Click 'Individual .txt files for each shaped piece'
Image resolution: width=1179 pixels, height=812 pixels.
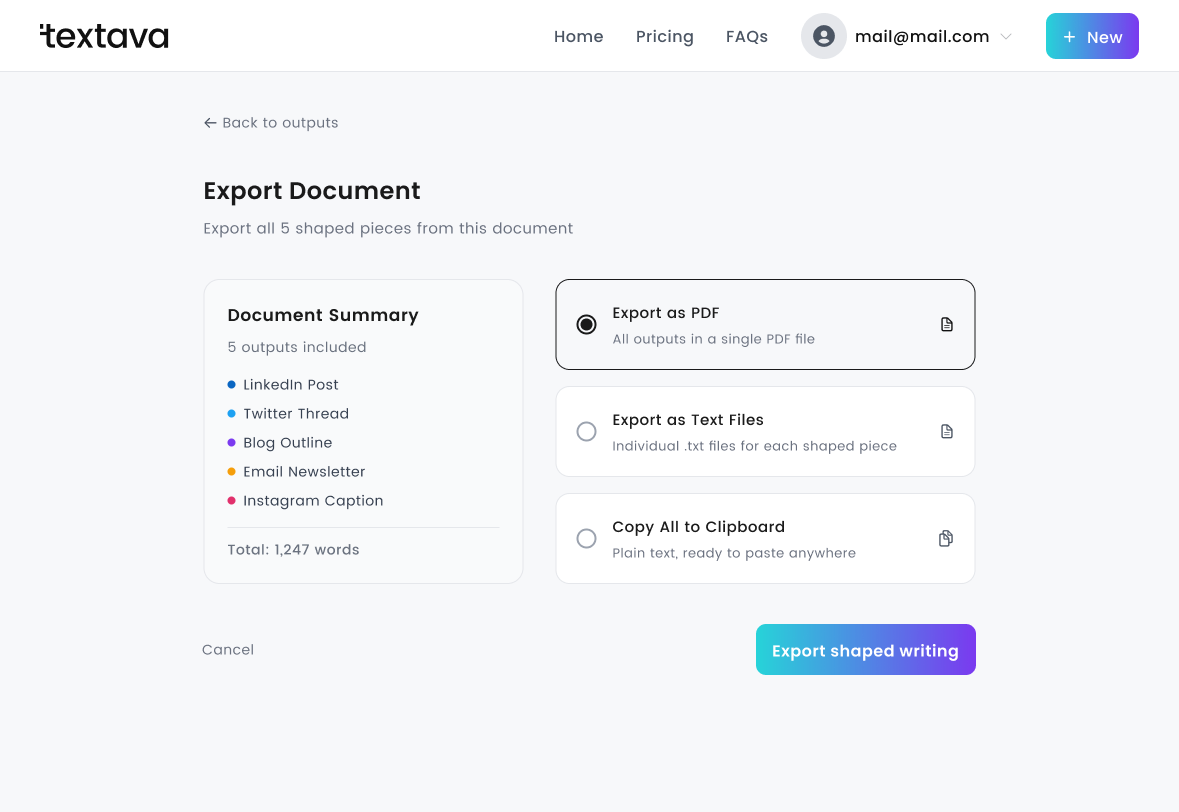click(754, 446)
